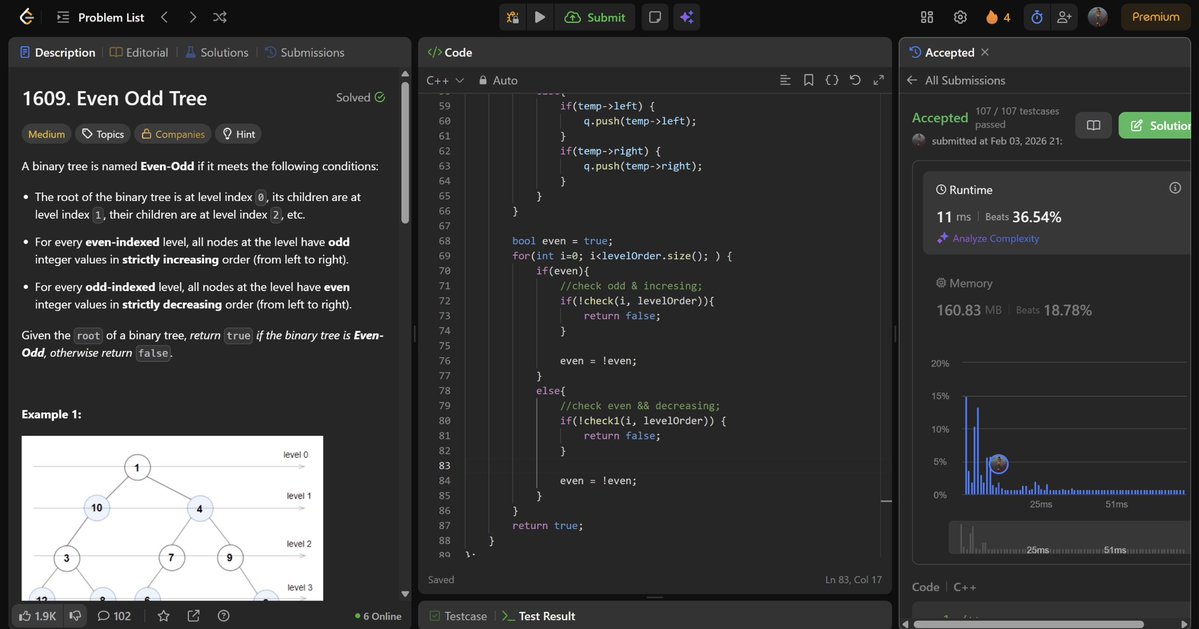
Task: Open the Testcase tab
Action: [458, 616]
